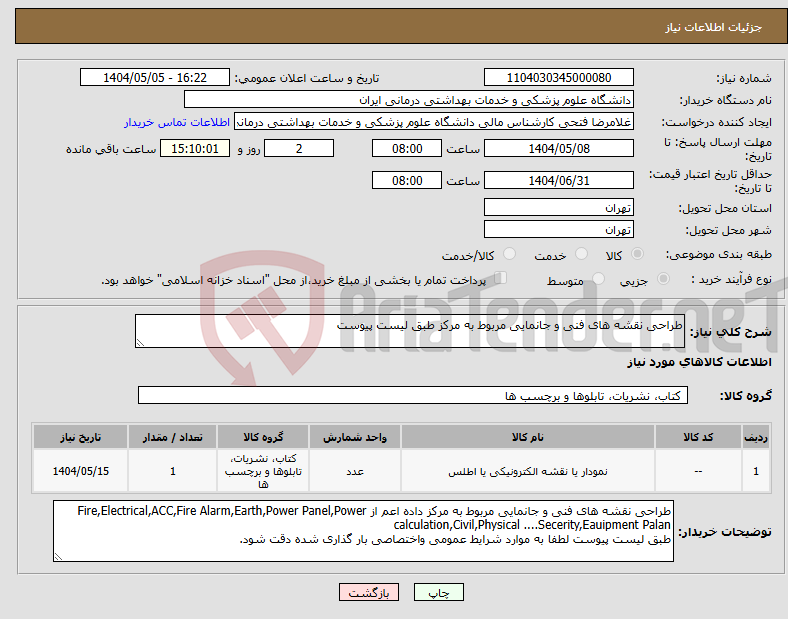Image resolution: width=788 pixels, height=619 pixels.
Task: Click the buyer organization name field
Action: point(409,99)
